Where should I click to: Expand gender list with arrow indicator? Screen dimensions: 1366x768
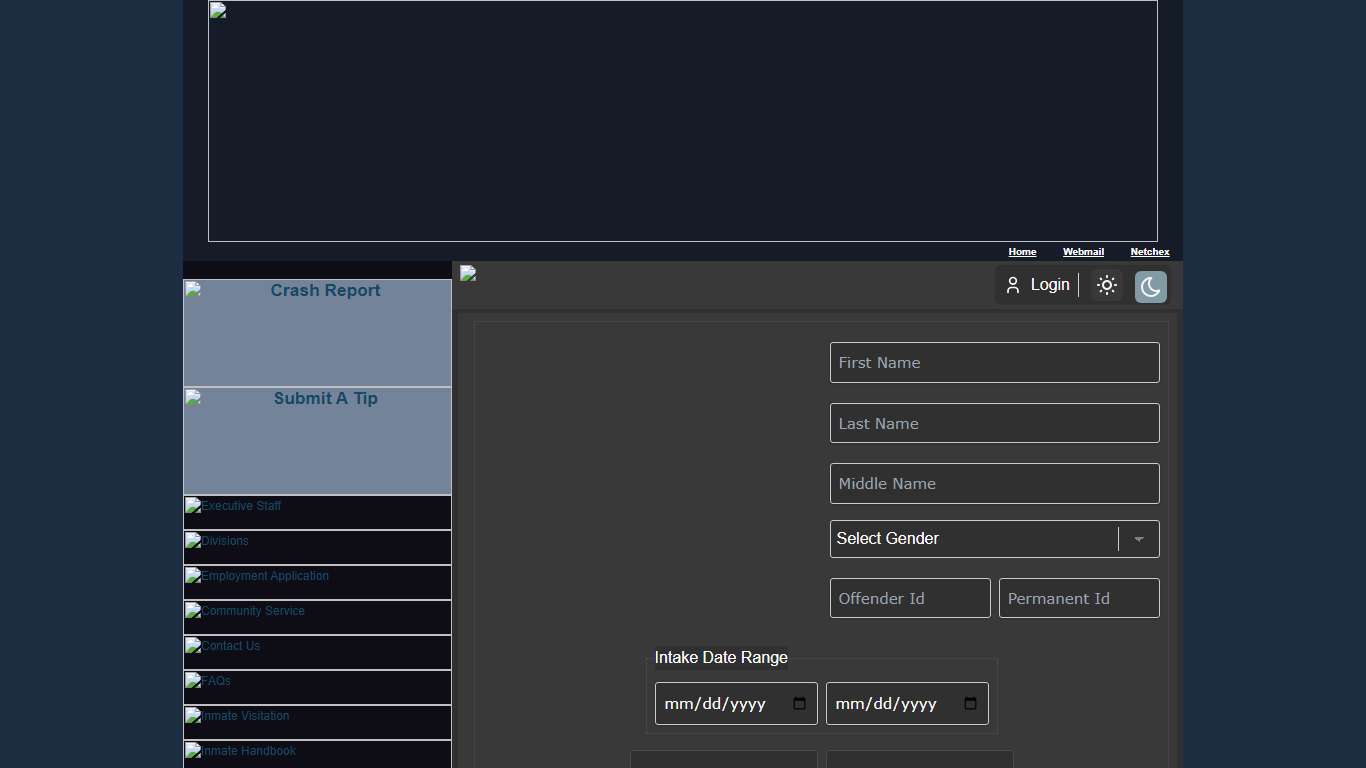(1139, 539)
